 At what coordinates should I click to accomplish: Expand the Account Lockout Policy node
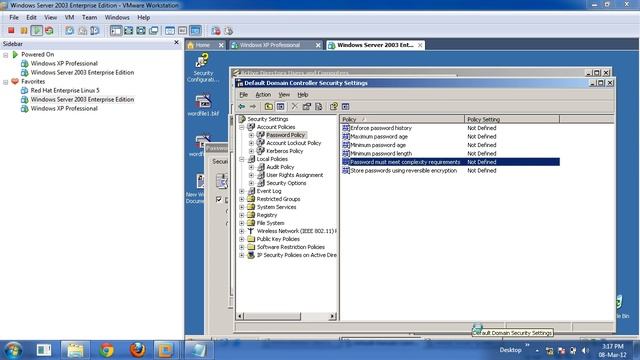251,143
